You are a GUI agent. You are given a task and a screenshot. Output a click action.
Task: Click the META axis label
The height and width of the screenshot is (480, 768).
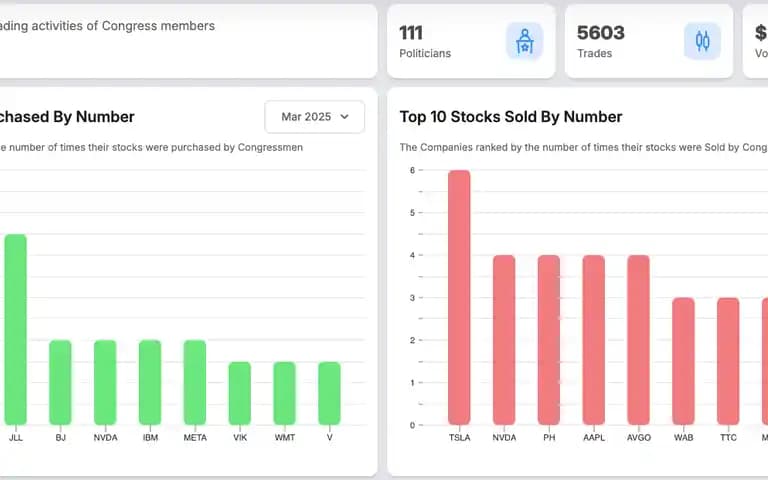click(195, 437)
